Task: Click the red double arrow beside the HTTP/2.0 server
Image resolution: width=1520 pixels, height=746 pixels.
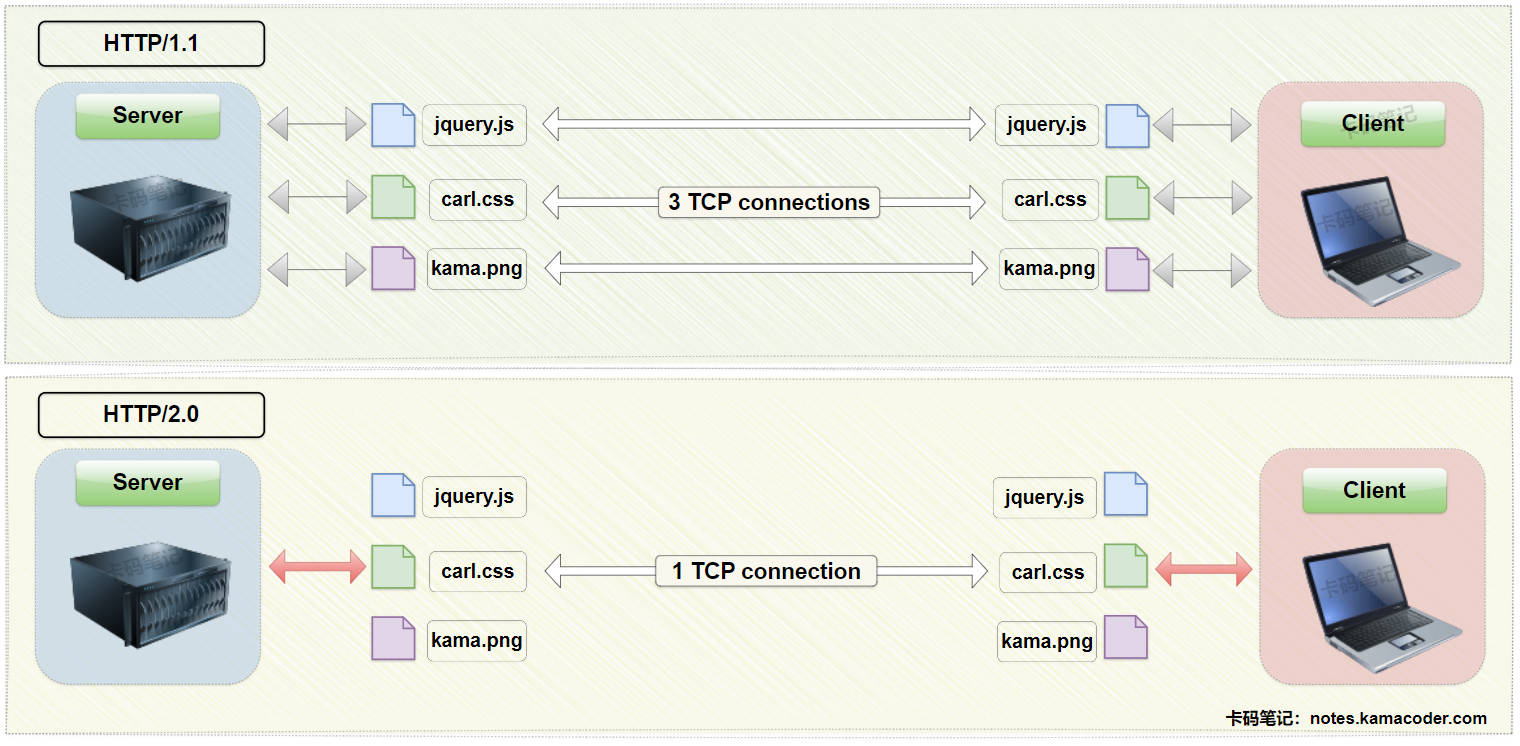Action: [x=318, y=568]
